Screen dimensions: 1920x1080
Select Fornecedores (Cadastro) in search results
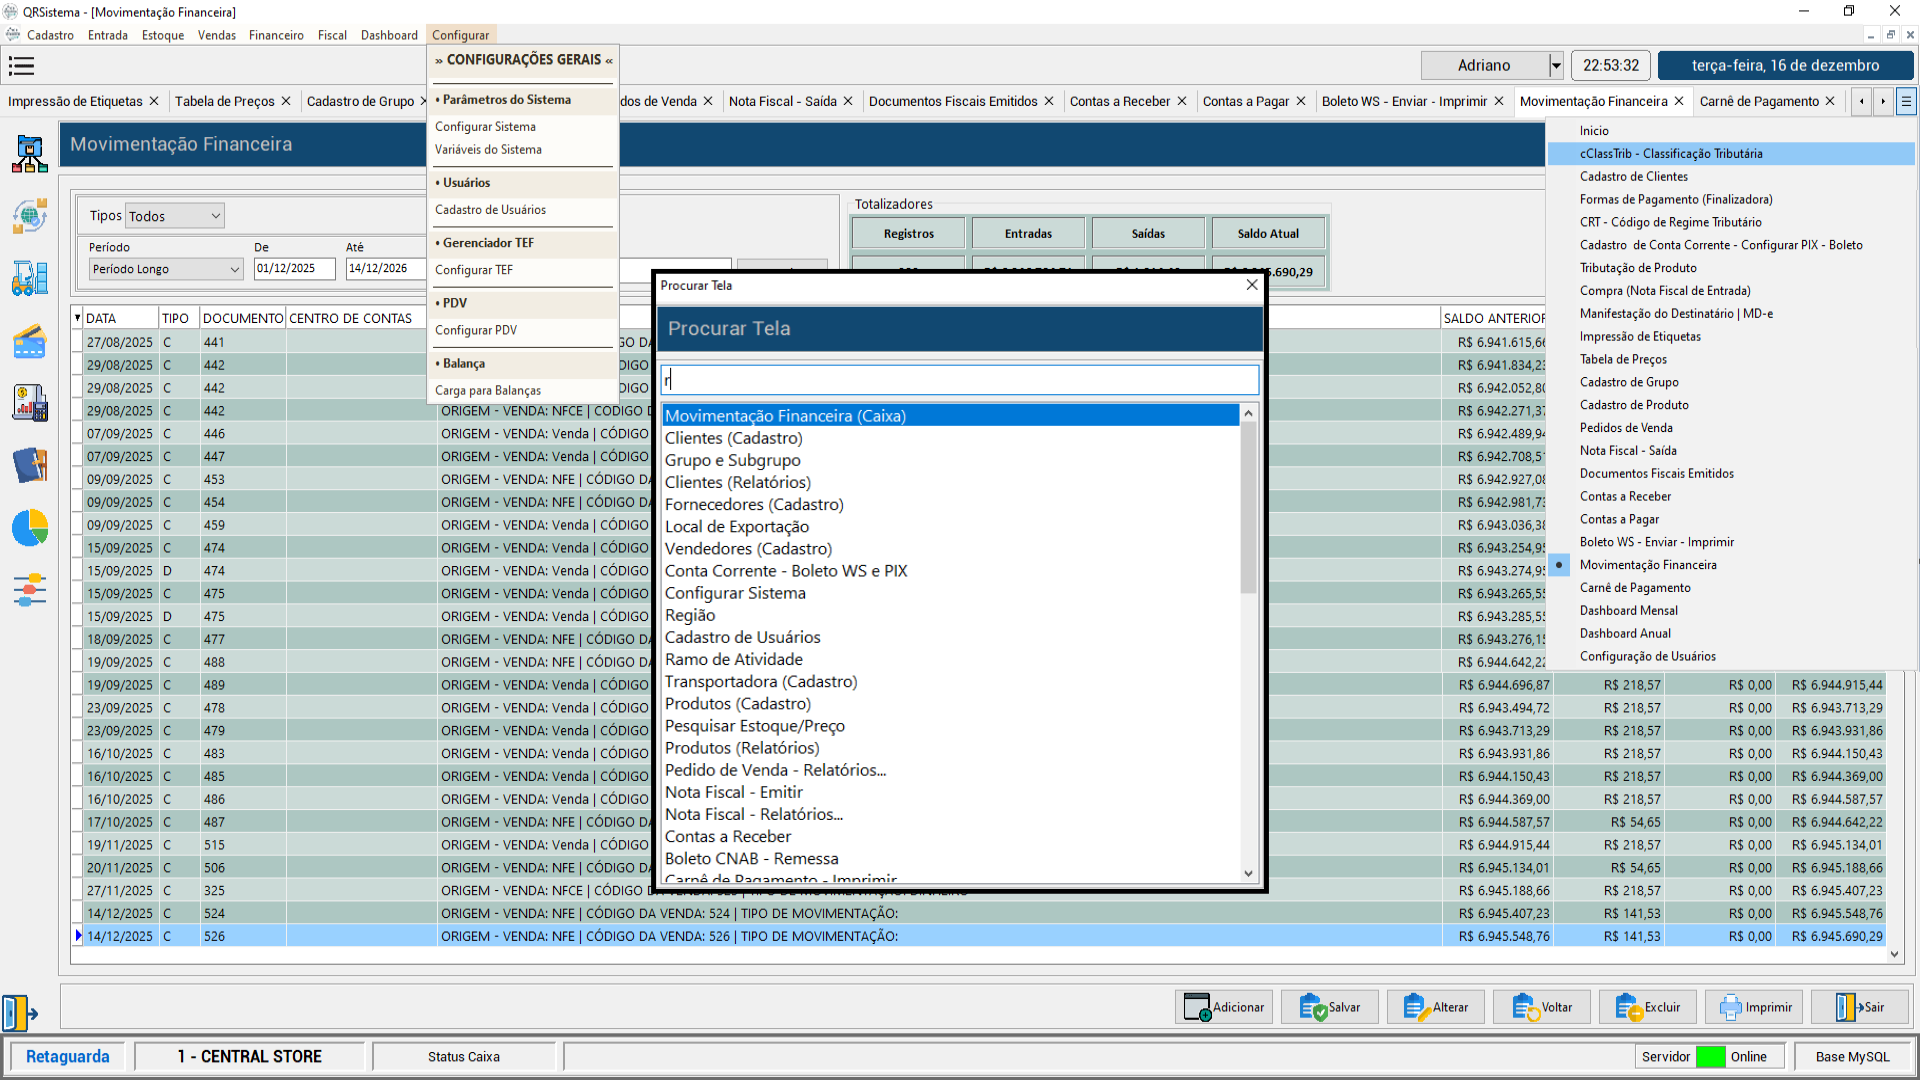pyautogui.click(x=754, y=505)
